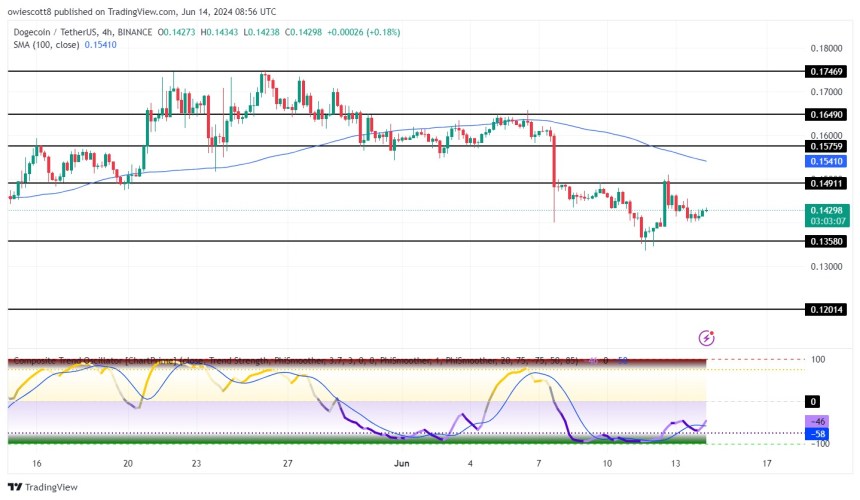
Task: Click the Jun label on time axis
Action: 401,463
